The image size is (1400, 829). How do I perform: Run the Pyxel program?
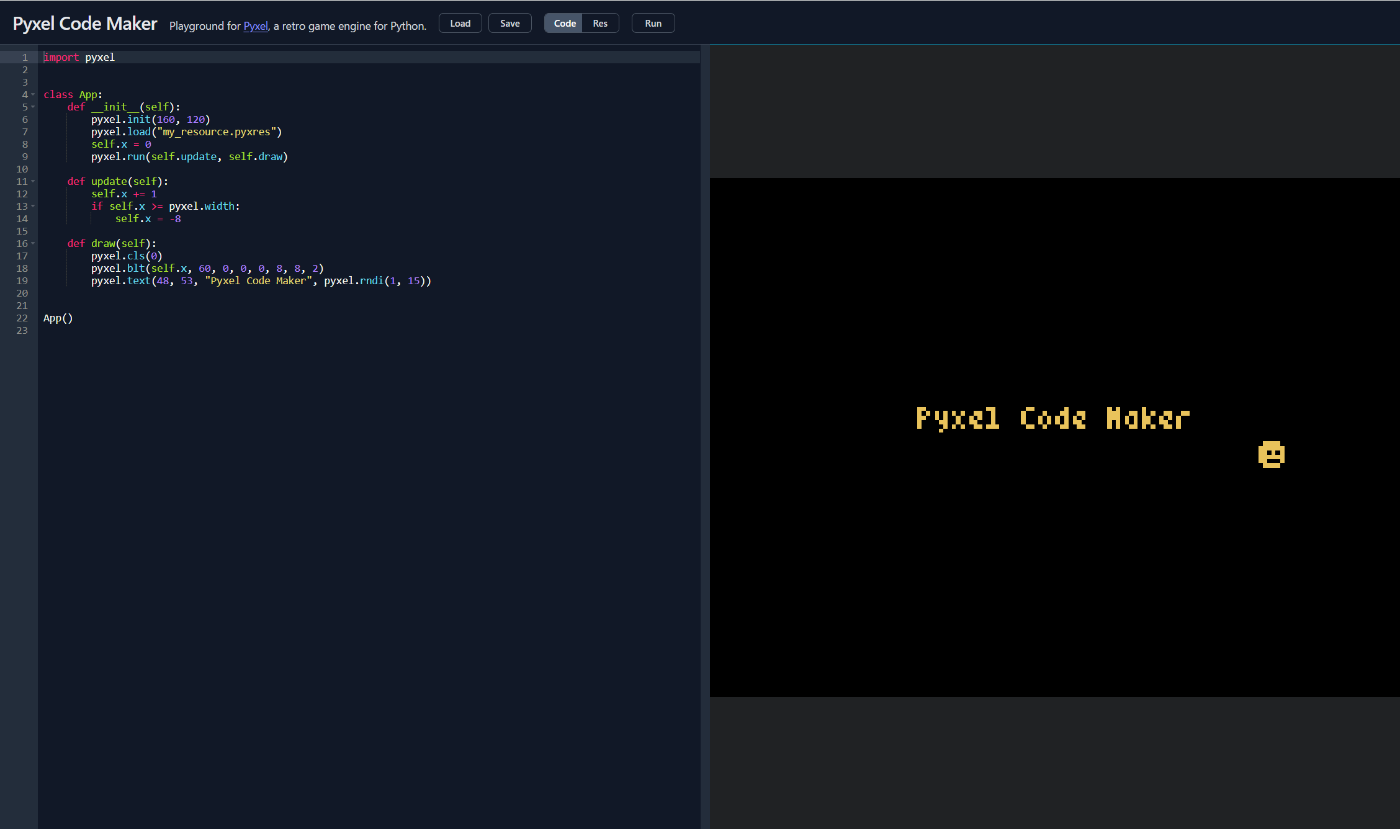point(653,23)
